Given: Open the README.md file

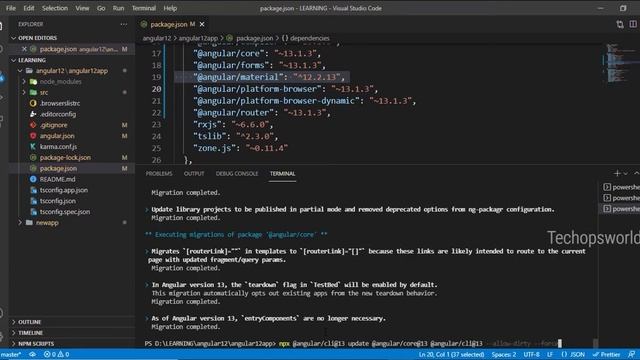Looking at the screenshot, I should point(57,179).
